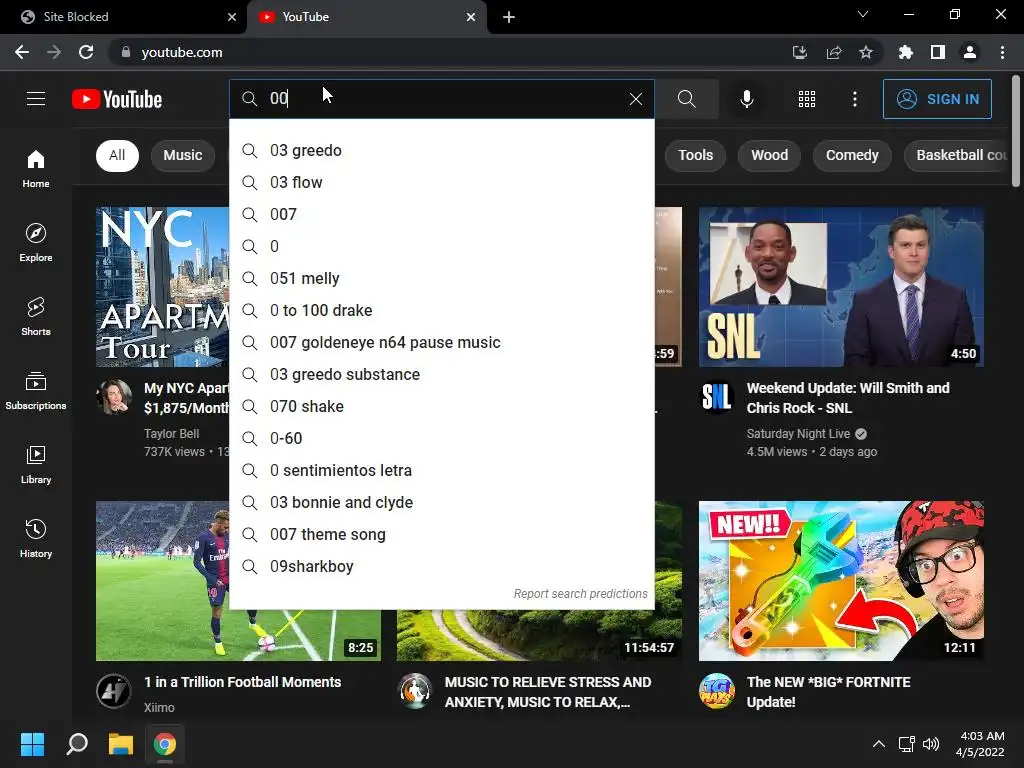
Task: Click the YouTube logo
Action: 117,99
